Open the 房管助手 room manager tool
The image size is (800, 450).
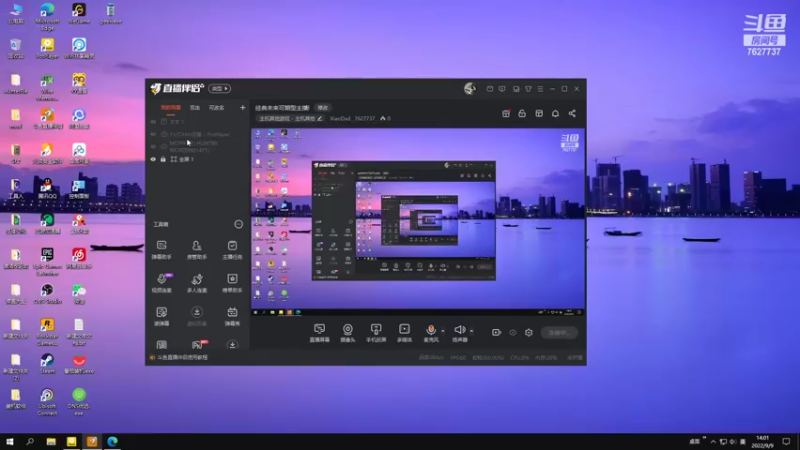coord(197,249)
